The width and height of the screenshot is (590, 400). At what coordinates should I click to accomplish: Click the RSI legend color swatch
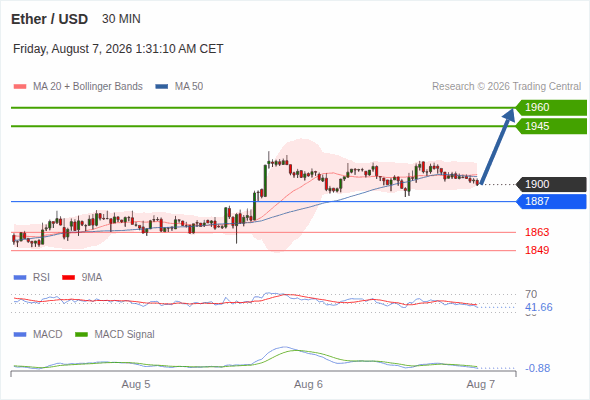[x=20, y=278]
